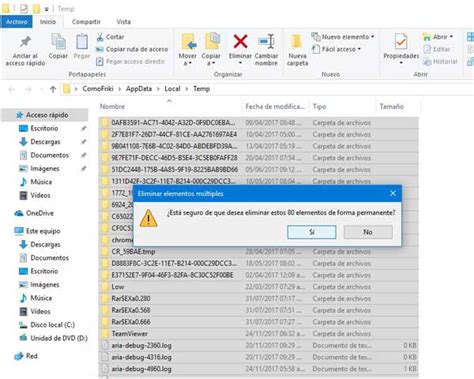Cancel deletion with No button
Image resolution: width=474 pixels, height=379 pixels.
[368, 232]
